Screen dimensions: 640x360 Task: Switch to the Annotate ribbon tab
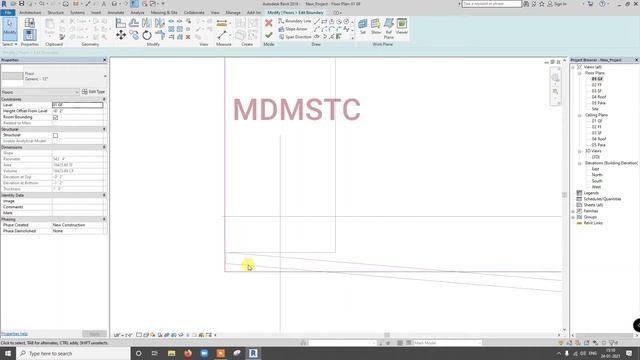coord(116,13)
